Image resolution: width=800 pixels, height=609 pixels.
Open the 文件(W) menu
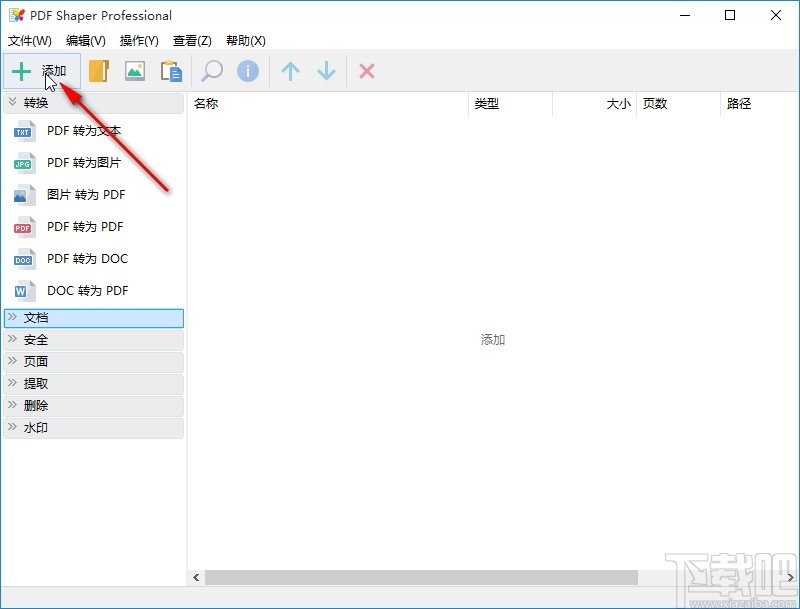pyautogui.click(x=30, y=41)
